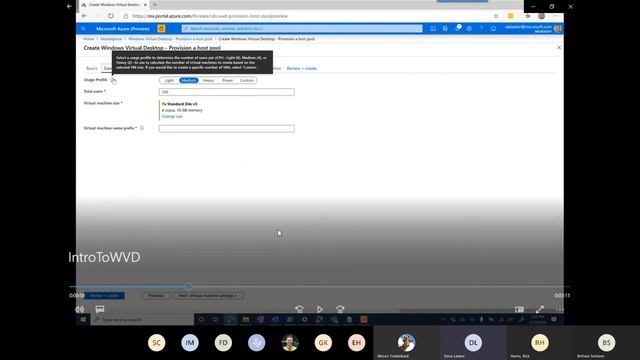Click the VM name prefix info icon
Viewport: 640px width, 360px height.
(x=142, y=128)
